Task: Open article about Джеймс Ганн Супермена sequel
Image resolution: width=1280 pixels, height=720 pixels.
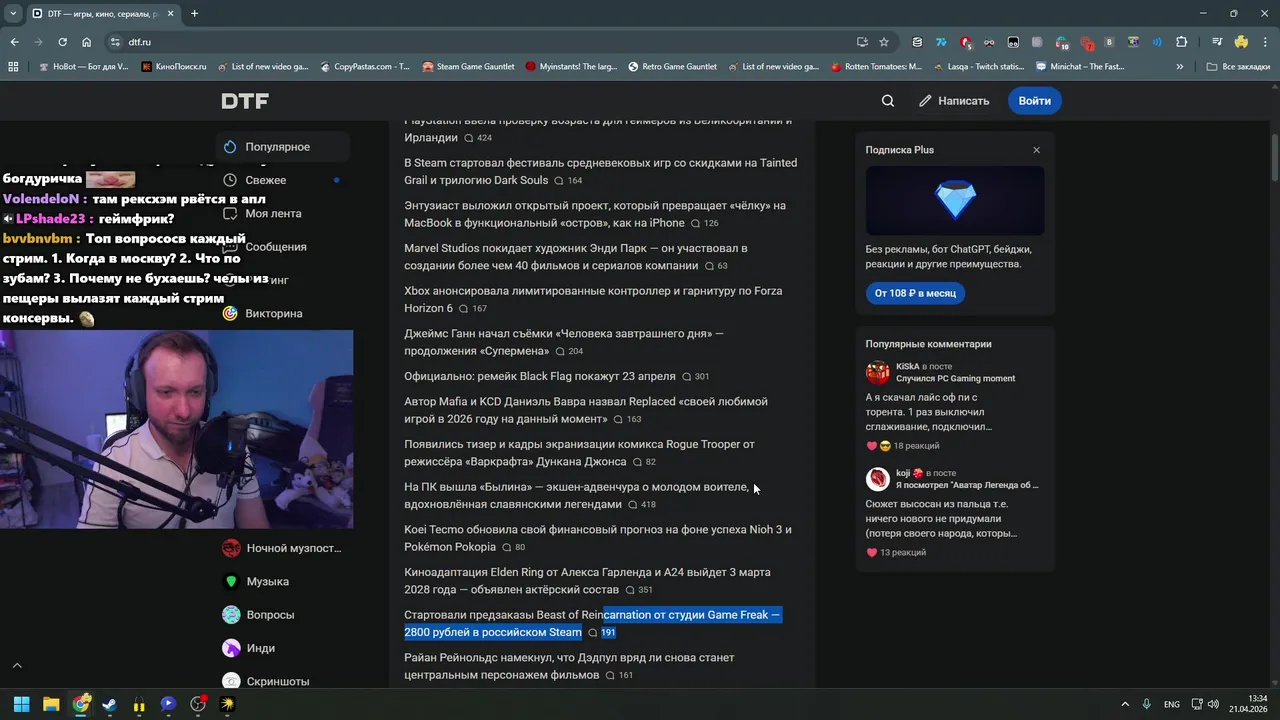Action: tap(564, 342)
